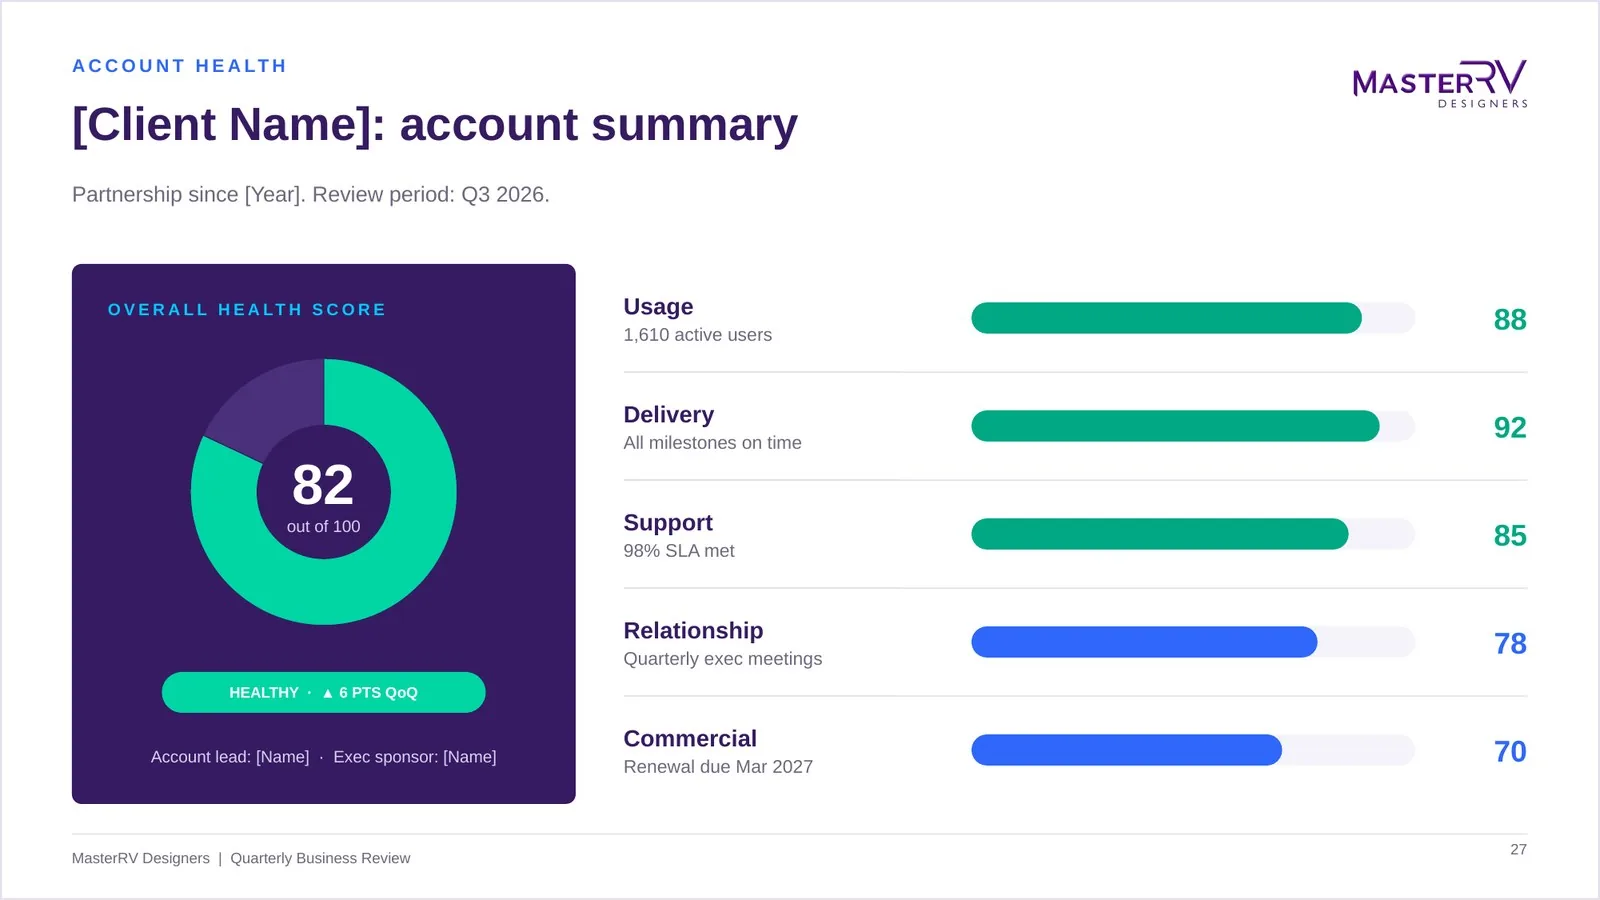Select the 'out of 100' caption
This screenshot has height=900, width=1600.
pyautogui.click(x=323, y=526)
